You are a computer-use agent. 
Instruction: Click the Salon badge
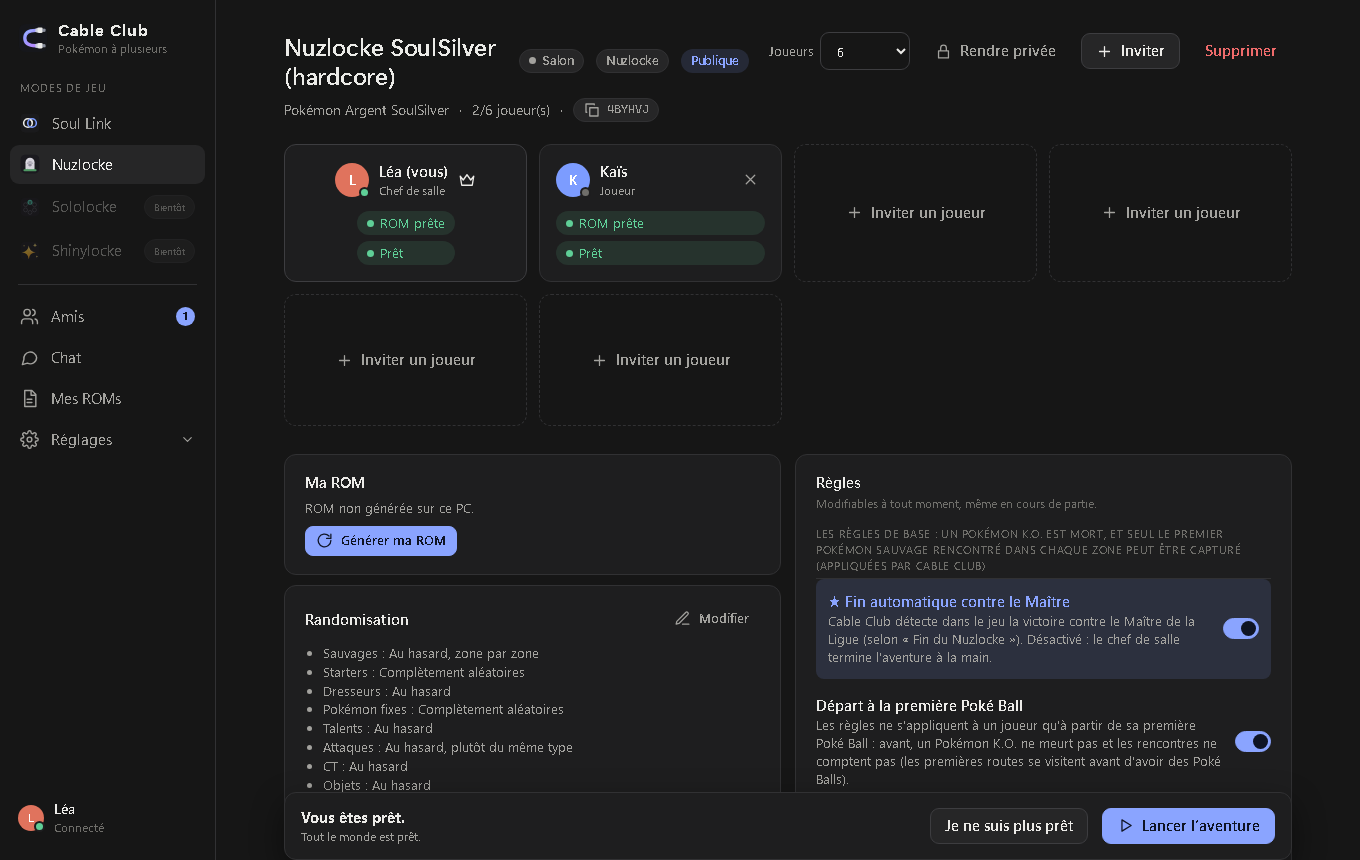coord(552,61)
